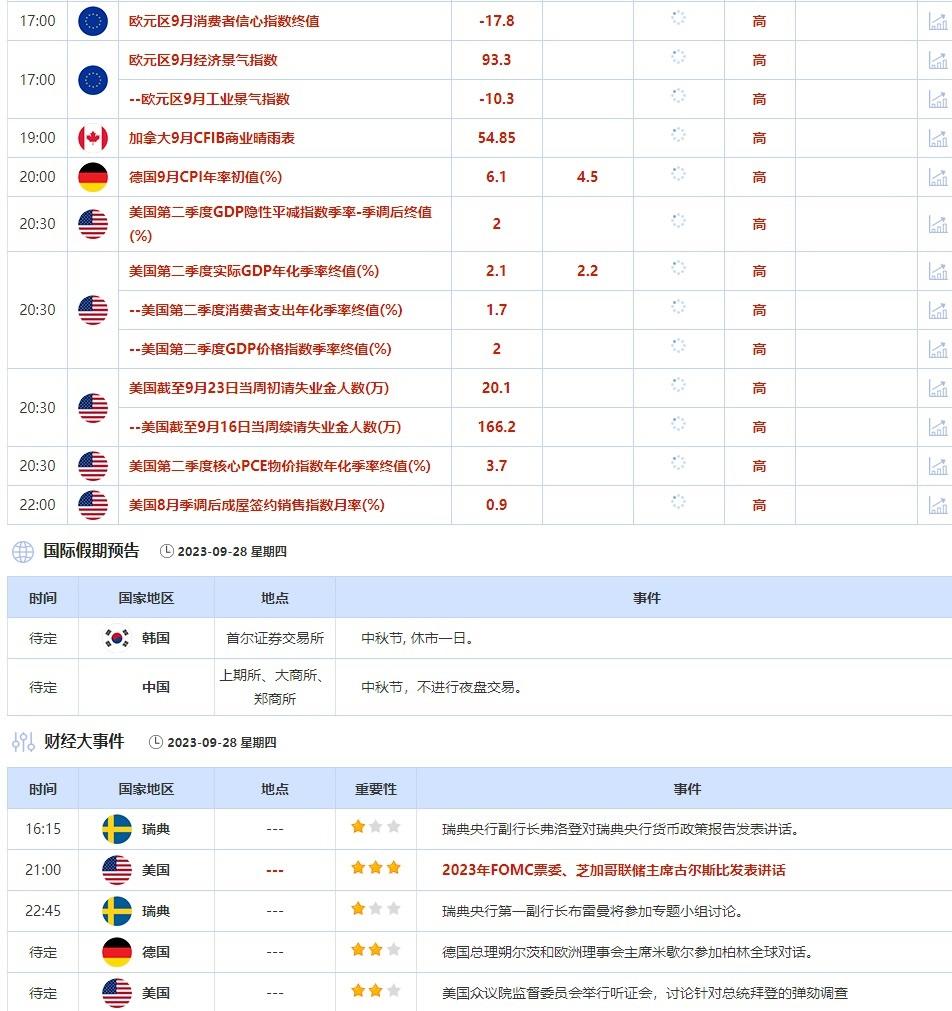The height and width of the screenshot is (1011, 952).
Task: Click the chart icon for 德国9月CPI年率初值
Action: tap(938, 177)
